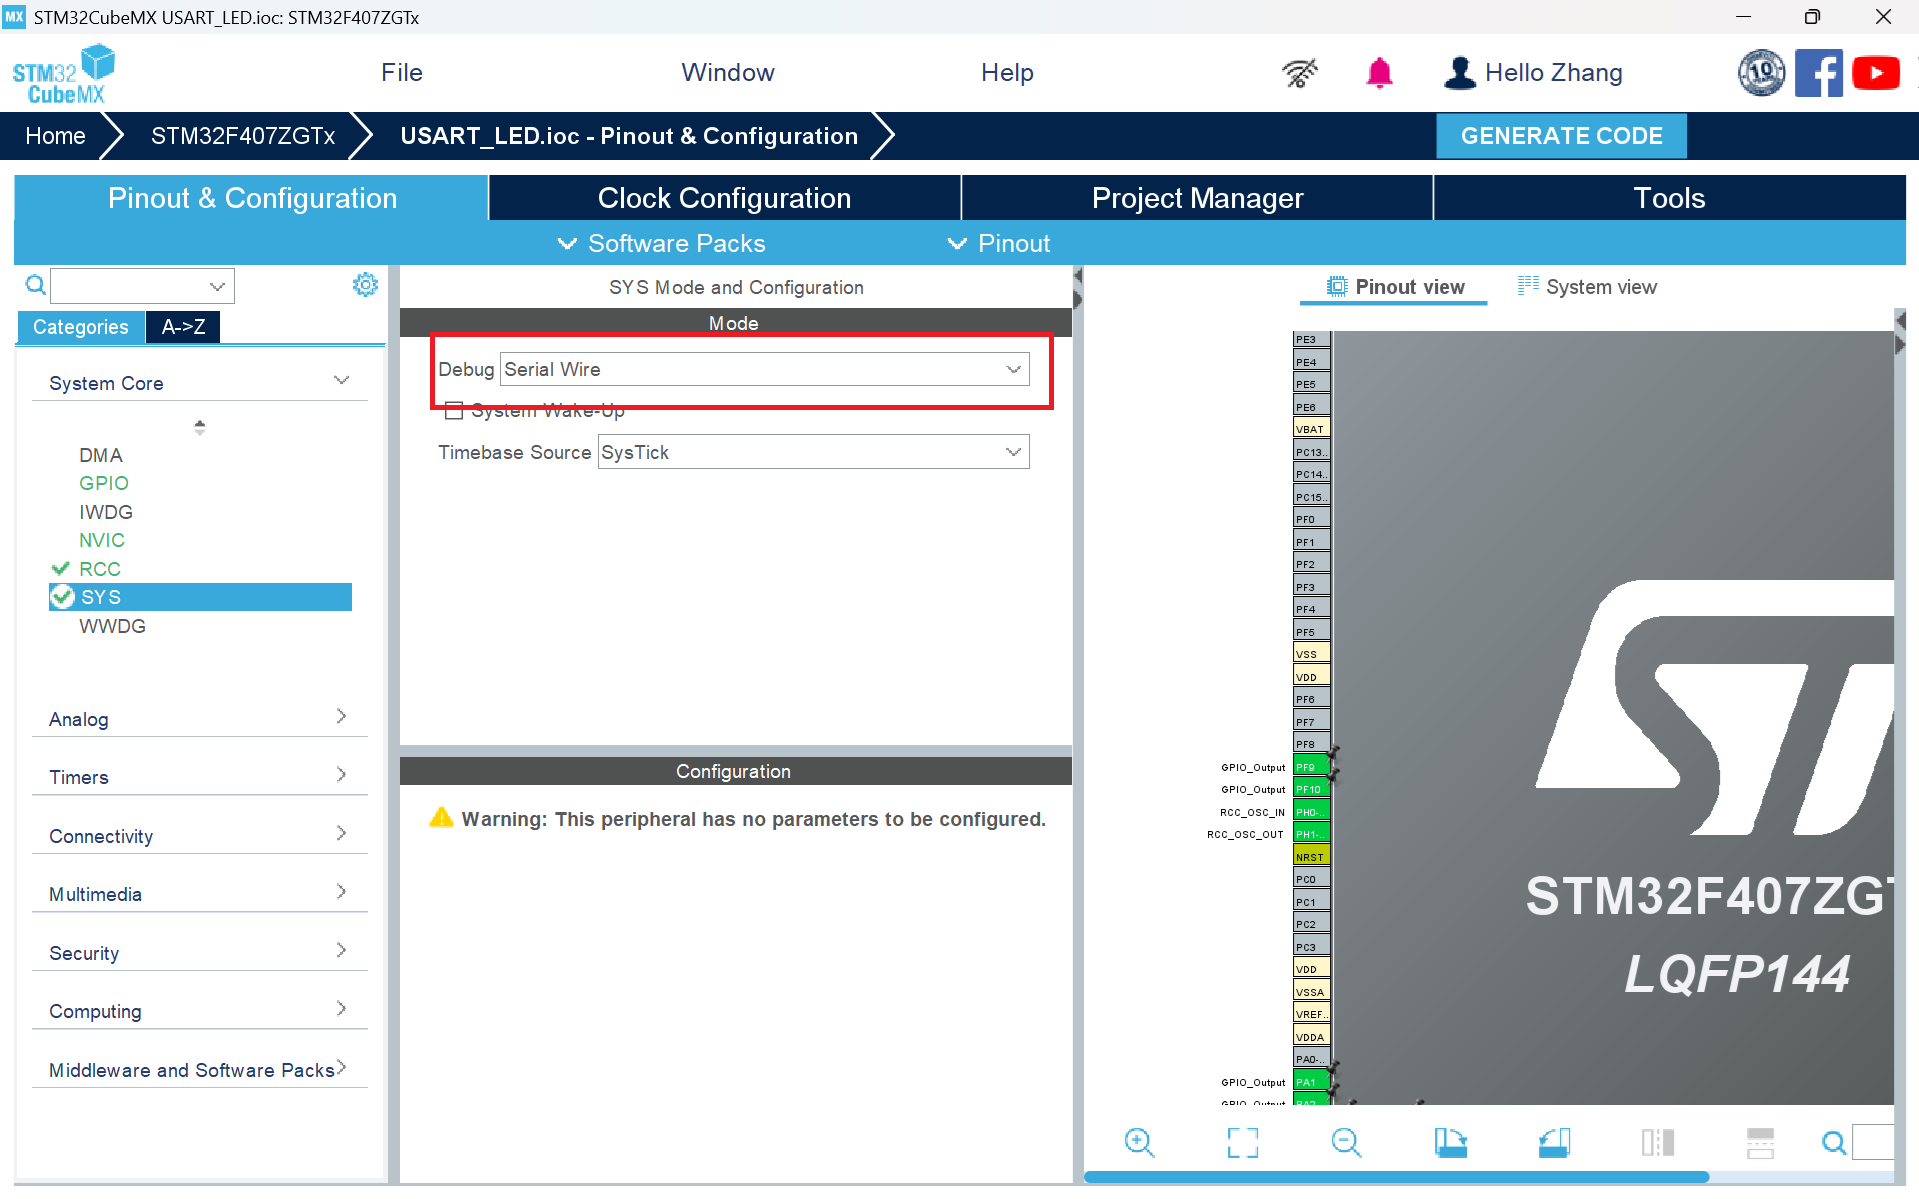Viewport: 1919px width, 1199px height.
Task: Go to the Home breadcrumb
Action: click(55, 136)
